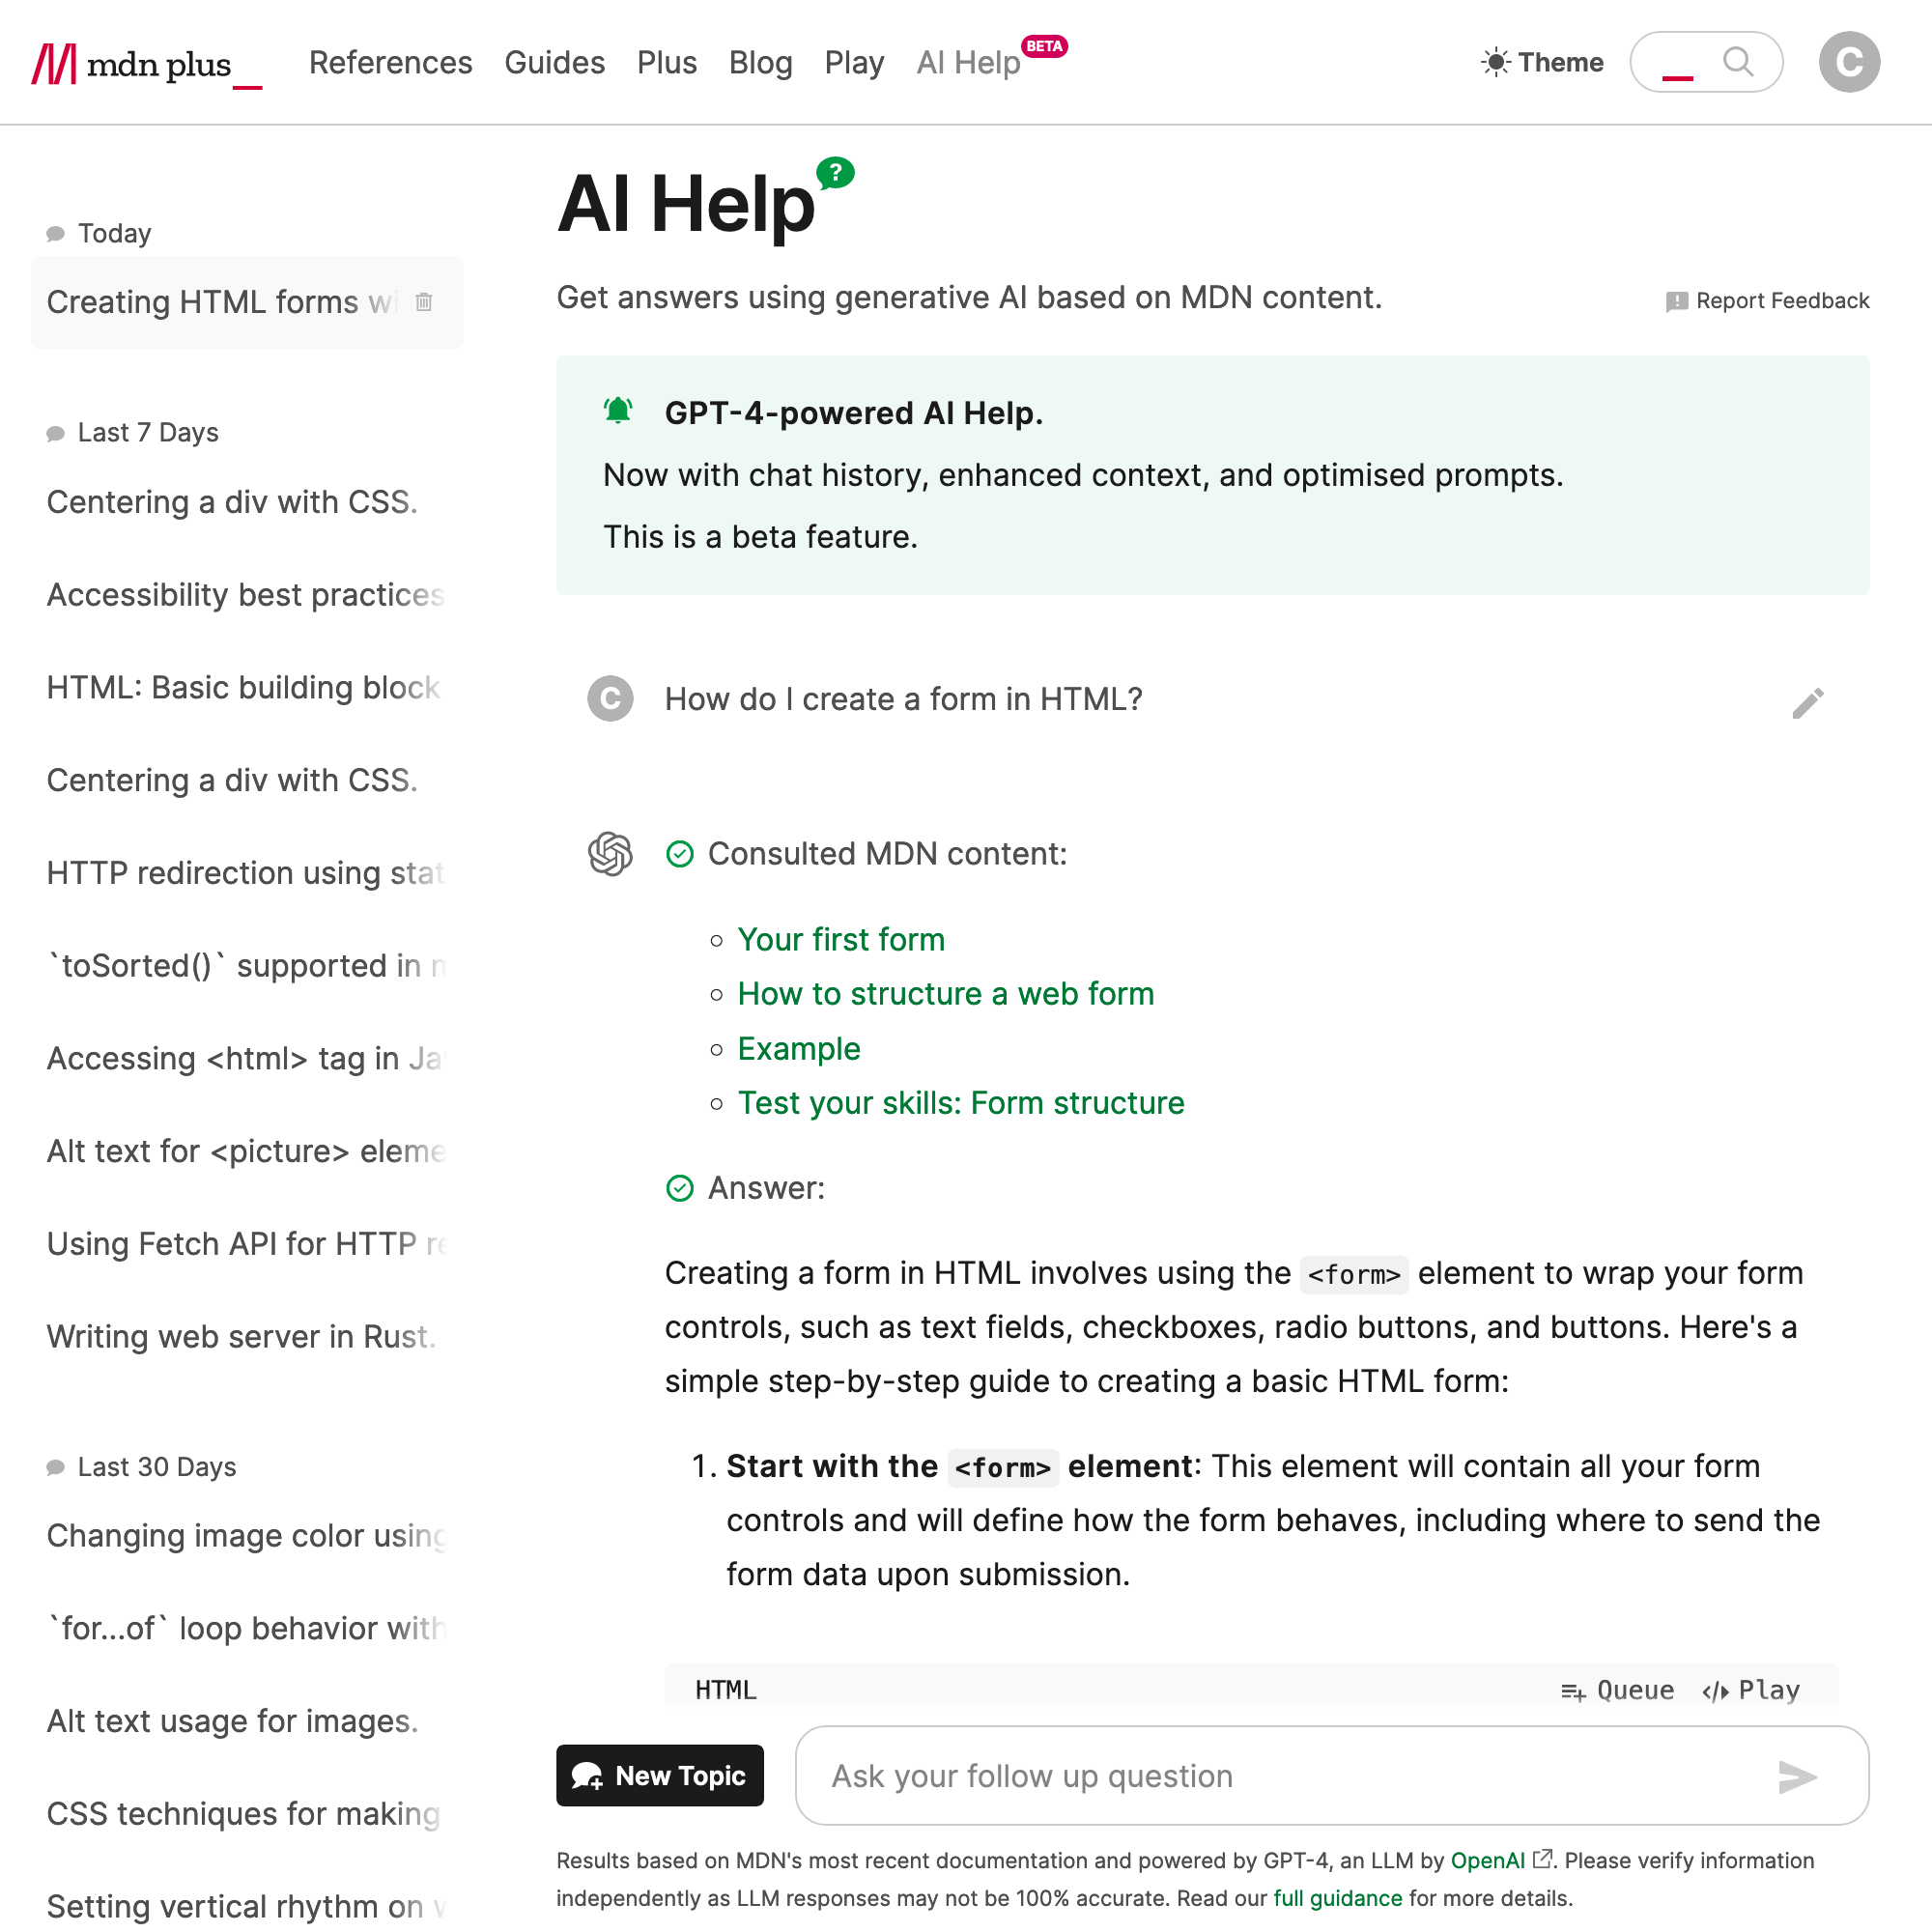Expand the Plus menu
Screen dimensions: 1932x1932
pyautogui.click(x=666, y=62)
